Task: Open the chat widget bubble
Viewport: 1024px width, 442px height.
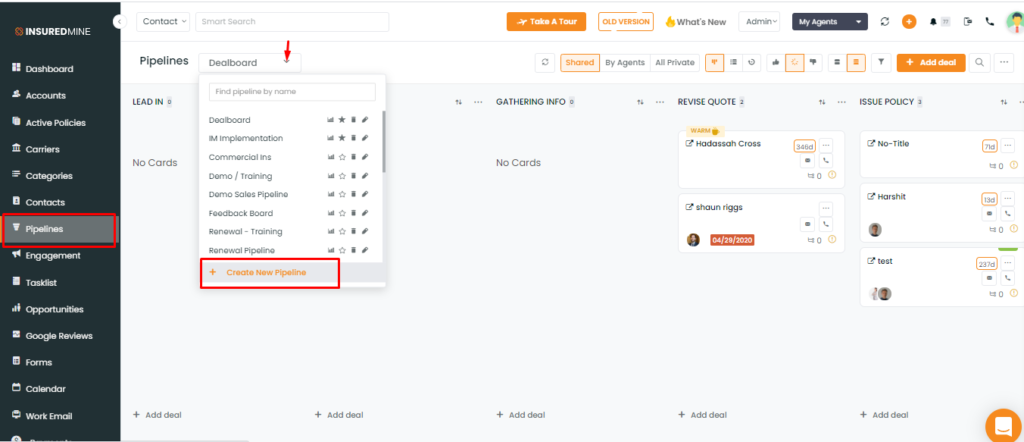Action: pyautogui.click(x=1004, y=427)
